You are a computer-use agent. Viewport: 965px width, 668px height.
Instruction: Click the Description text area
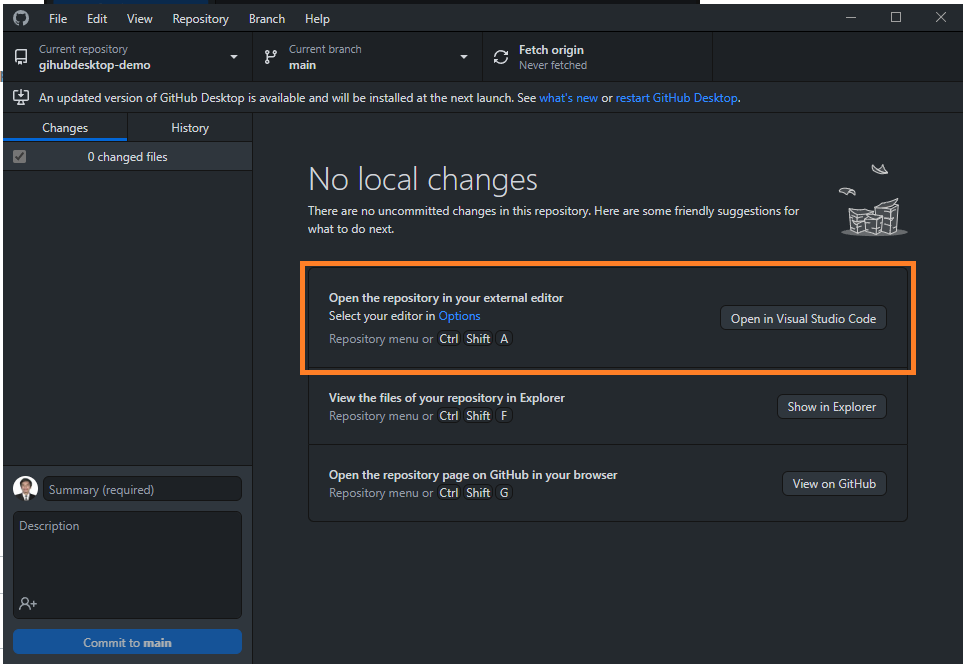[127, 565]
